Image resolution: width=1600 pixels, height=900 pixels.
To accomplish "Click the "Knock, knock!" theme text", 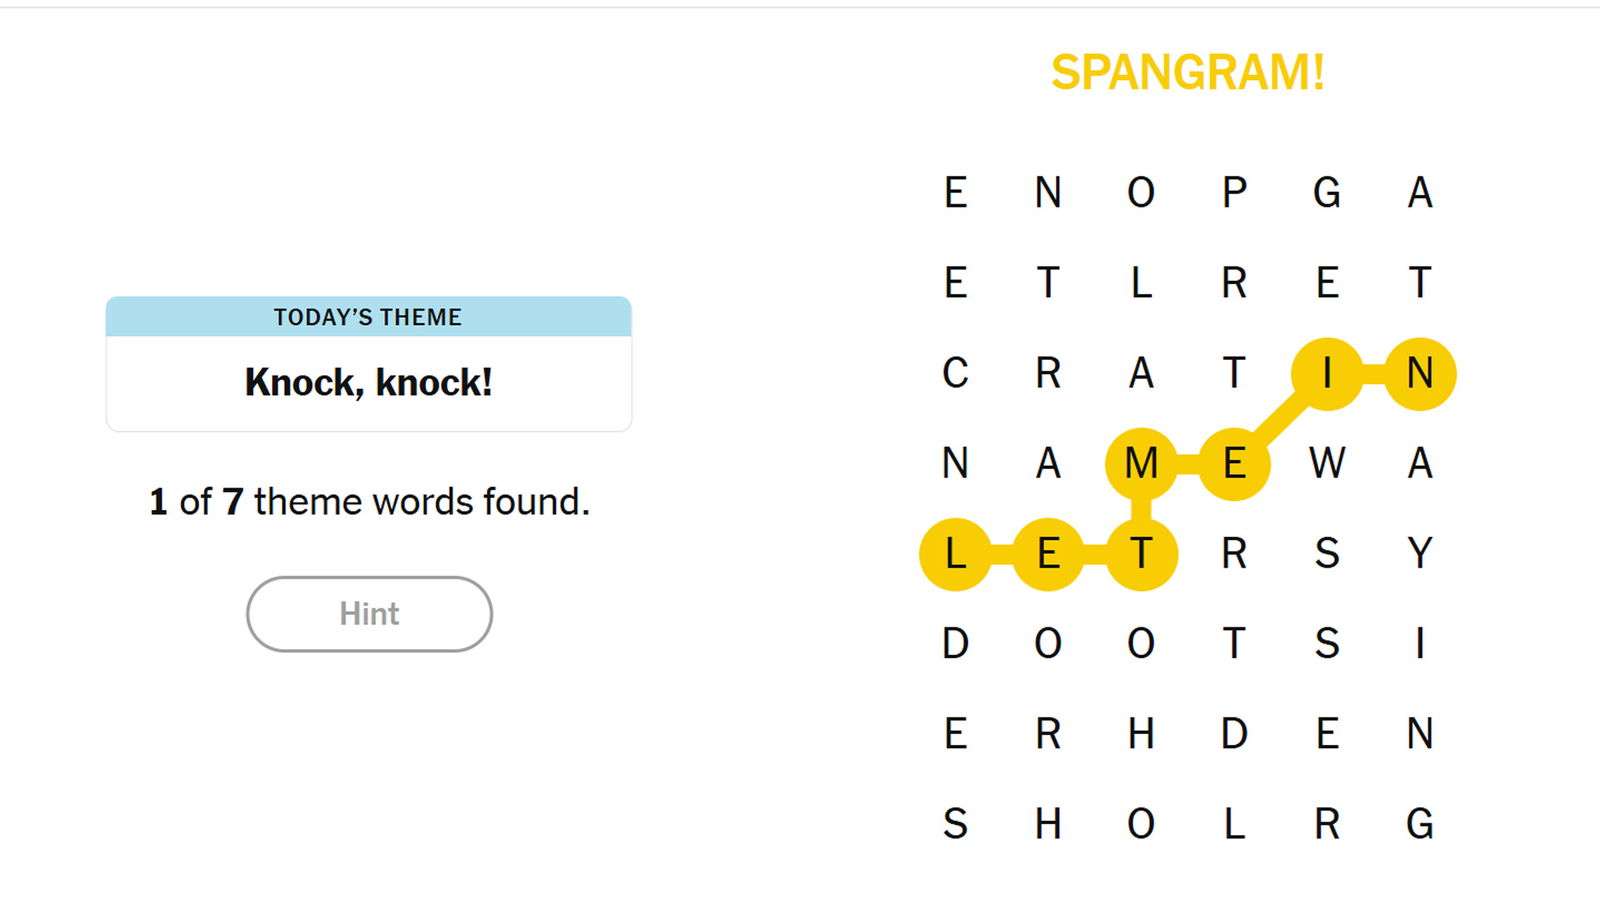I will click(x=369, y=383).
